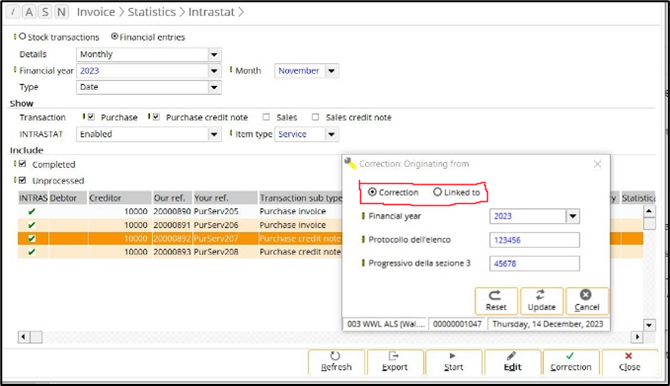
Task: Click the Reset arrow button in dialog
Action: (x=496, y=301)
